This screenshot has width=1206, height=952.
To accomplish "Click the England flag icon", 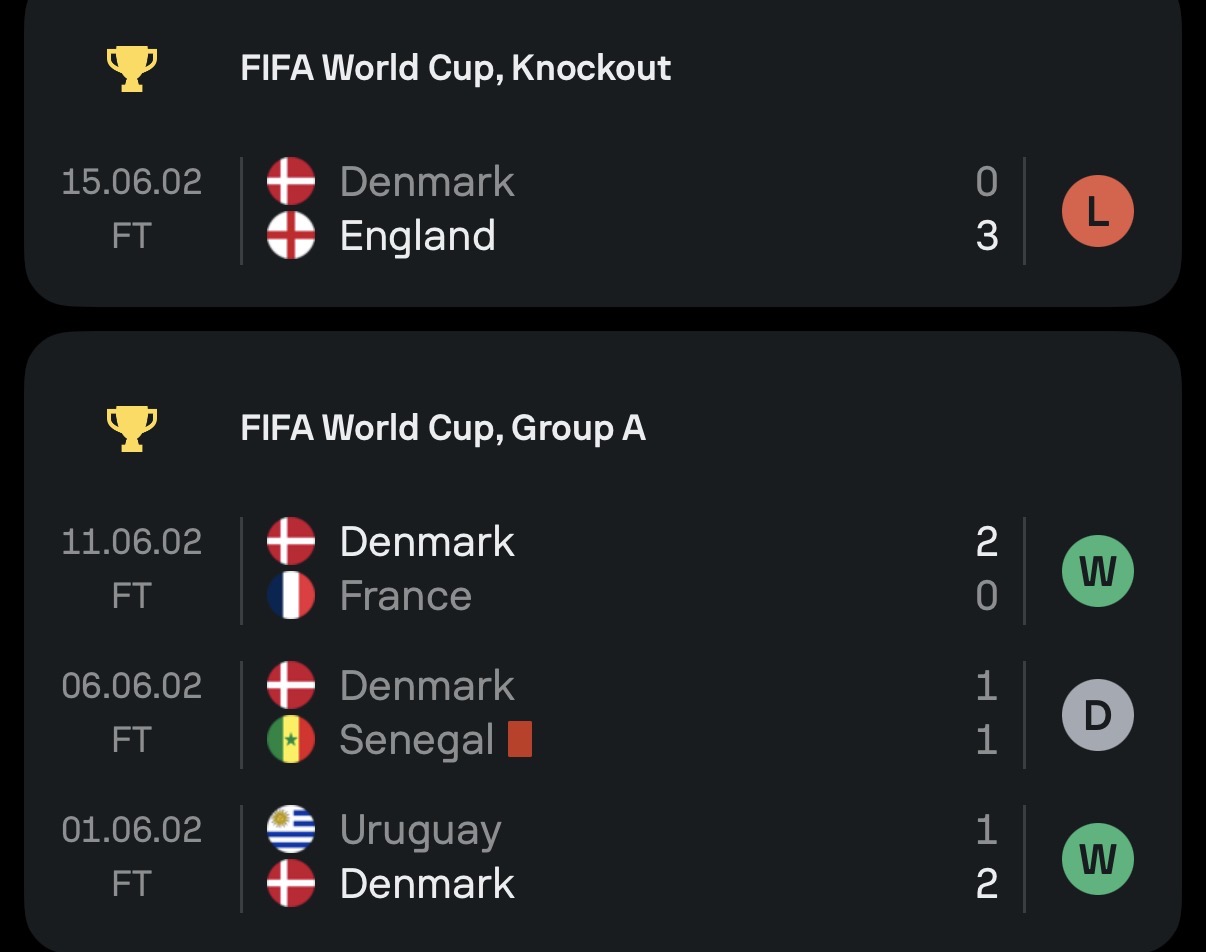I will click(x=291, y=237).
